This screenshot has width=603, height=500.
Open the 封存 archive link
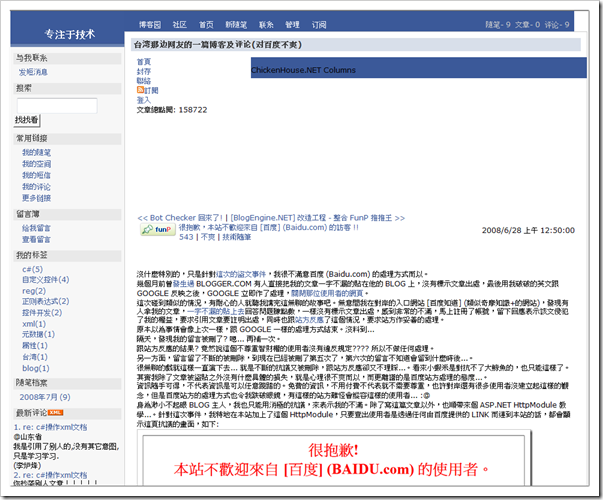tap(144, 71)
